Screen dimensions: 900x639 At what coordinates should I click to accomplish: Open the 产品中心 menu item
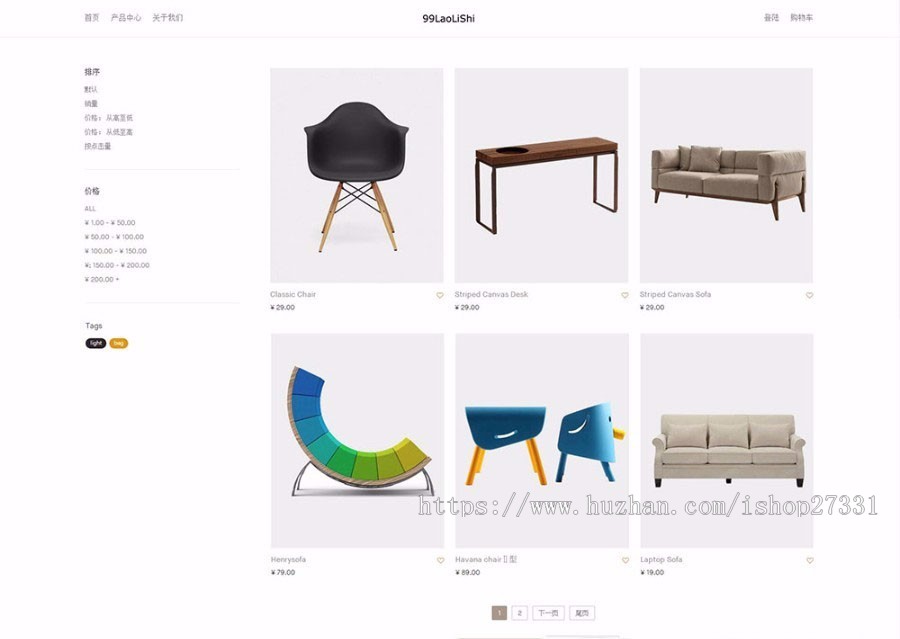pyautogui.click(x=126, y=18)
